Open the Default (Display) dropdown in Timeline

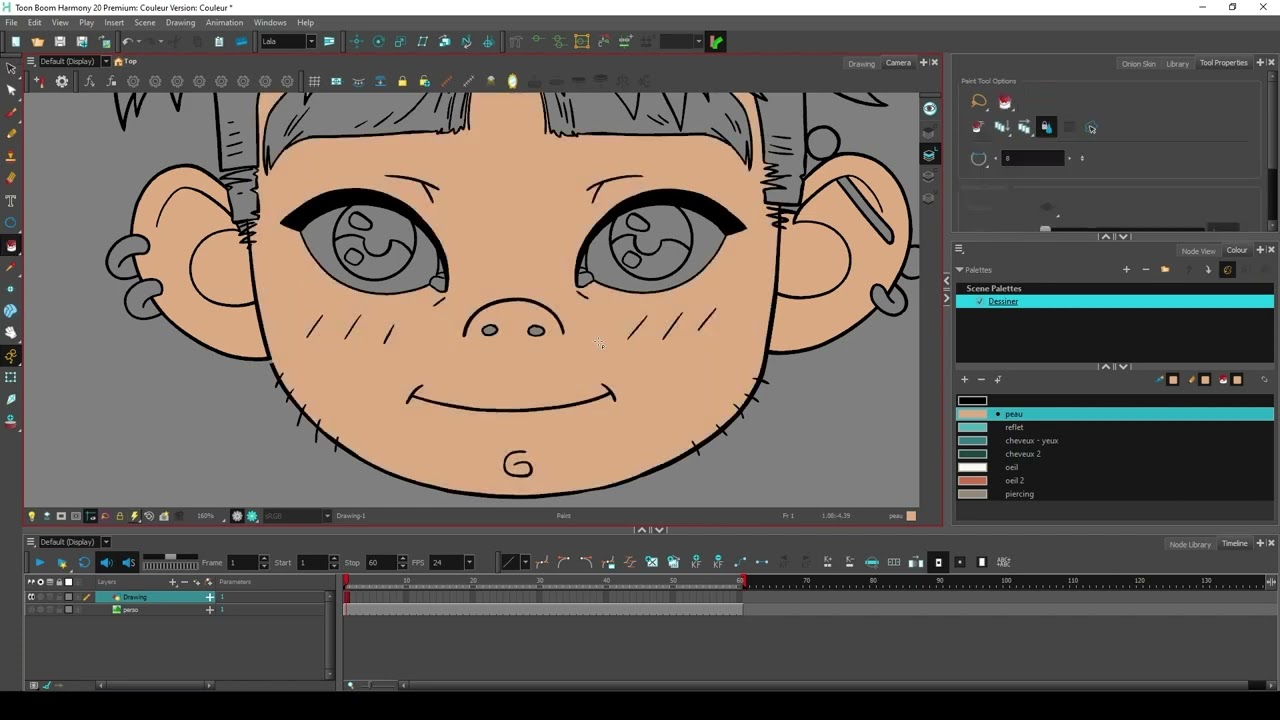point(105,542)
